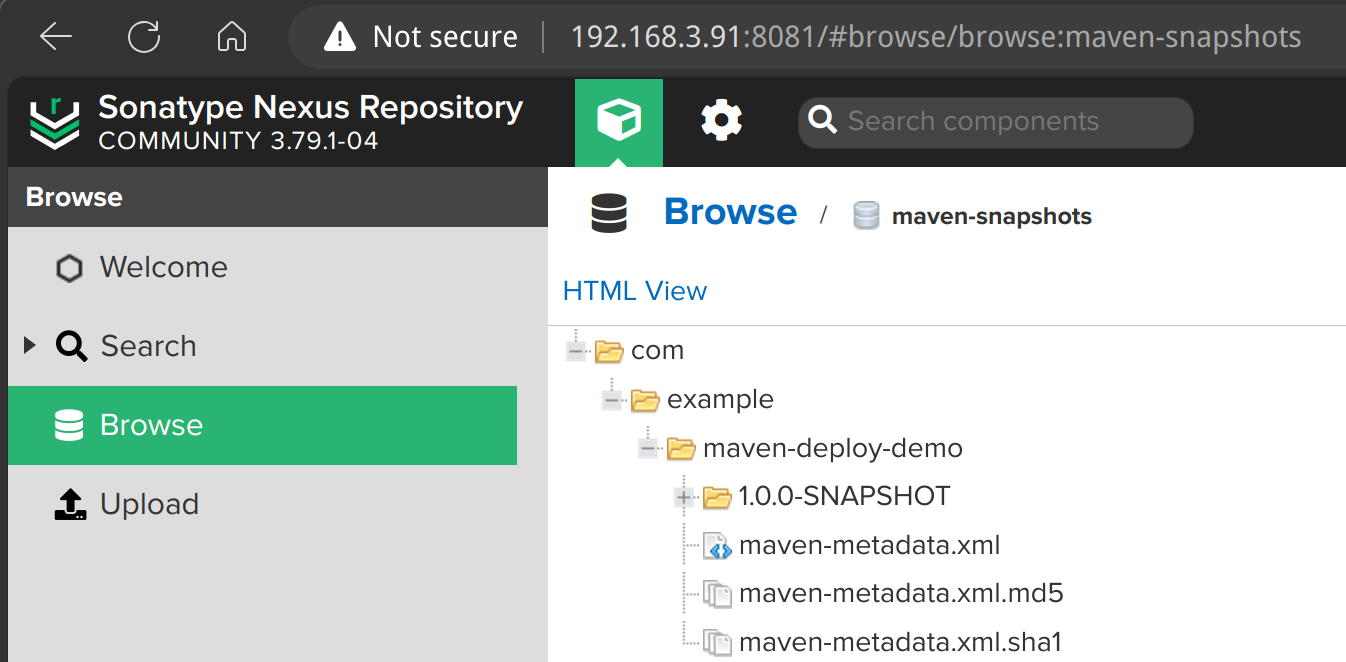
Task: Select the maven-metadata.xml file name
Action: [x=870, y=546]
